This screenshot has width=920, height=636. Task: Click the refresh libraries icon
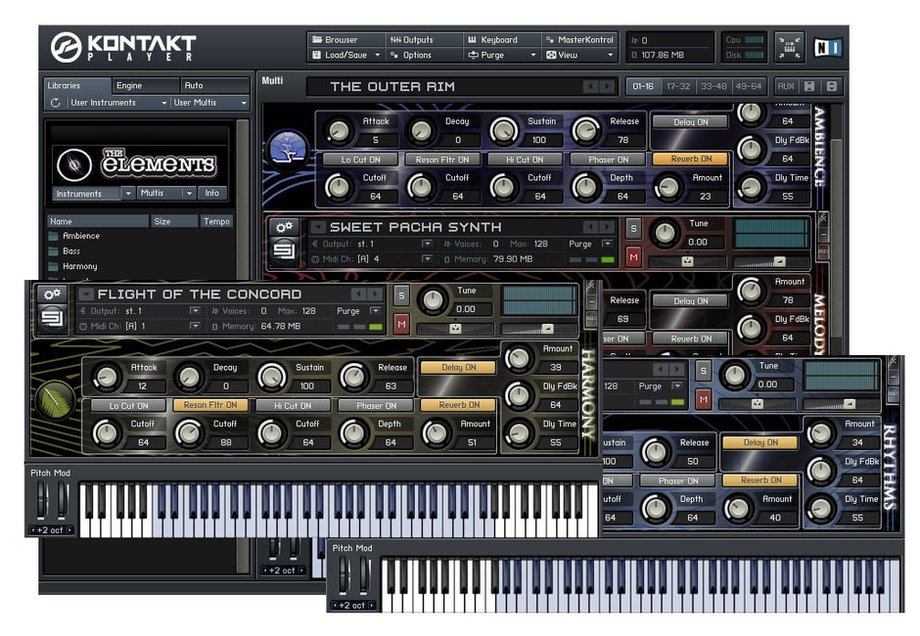pos(55,103)
